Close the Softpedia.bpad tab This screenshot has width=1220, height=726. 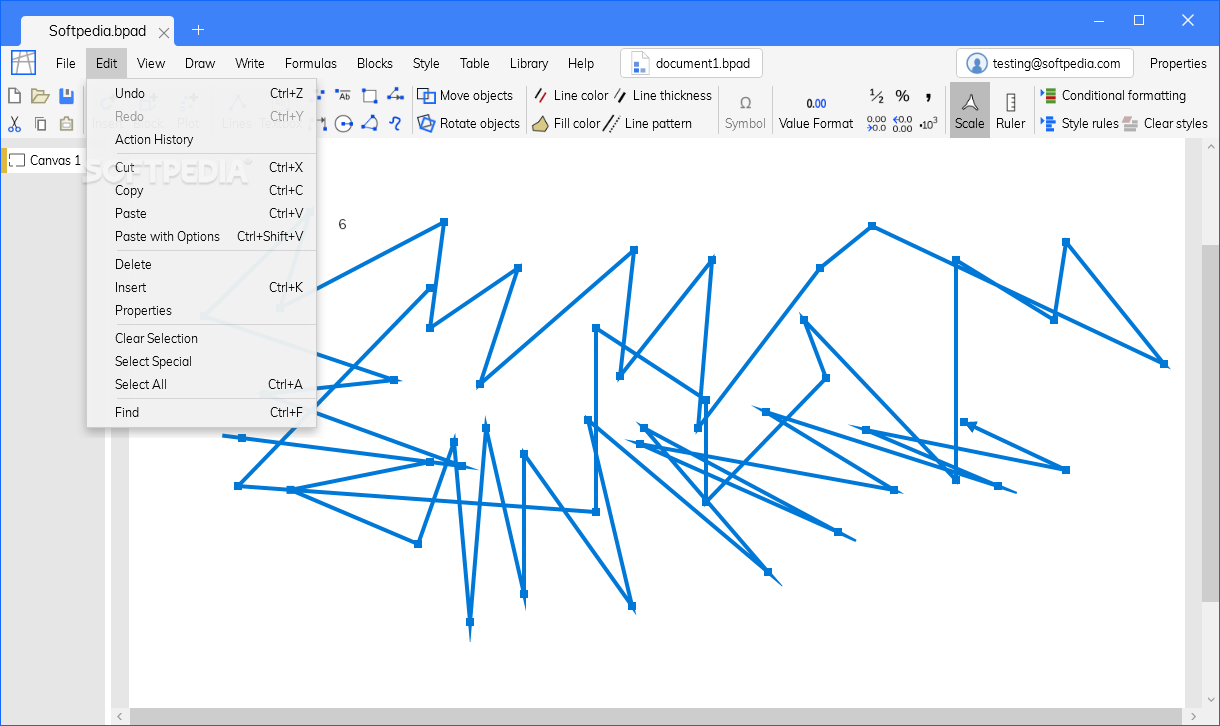(165, 32)
